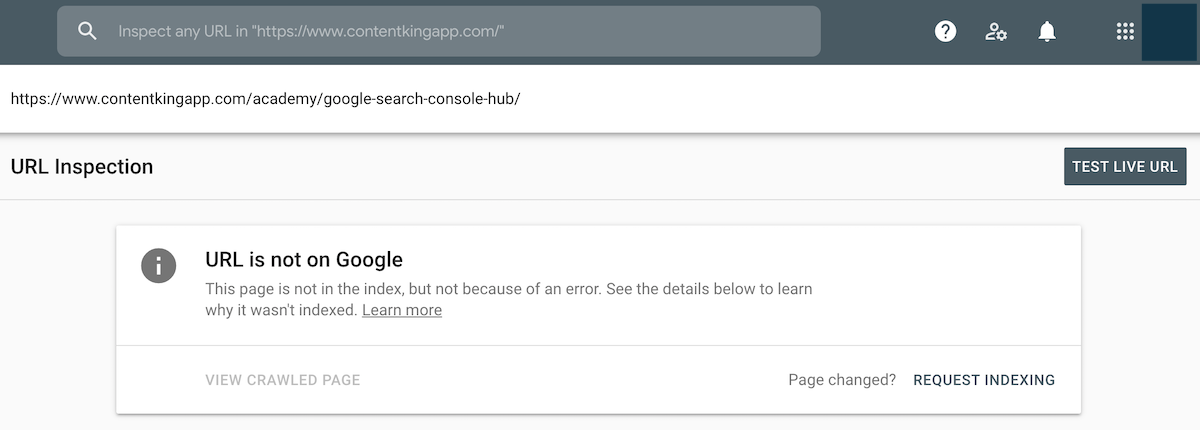This screenshot has height=430, width=1200.
Task: Click empty space in the white URL strip
Action: click(850, 100)
